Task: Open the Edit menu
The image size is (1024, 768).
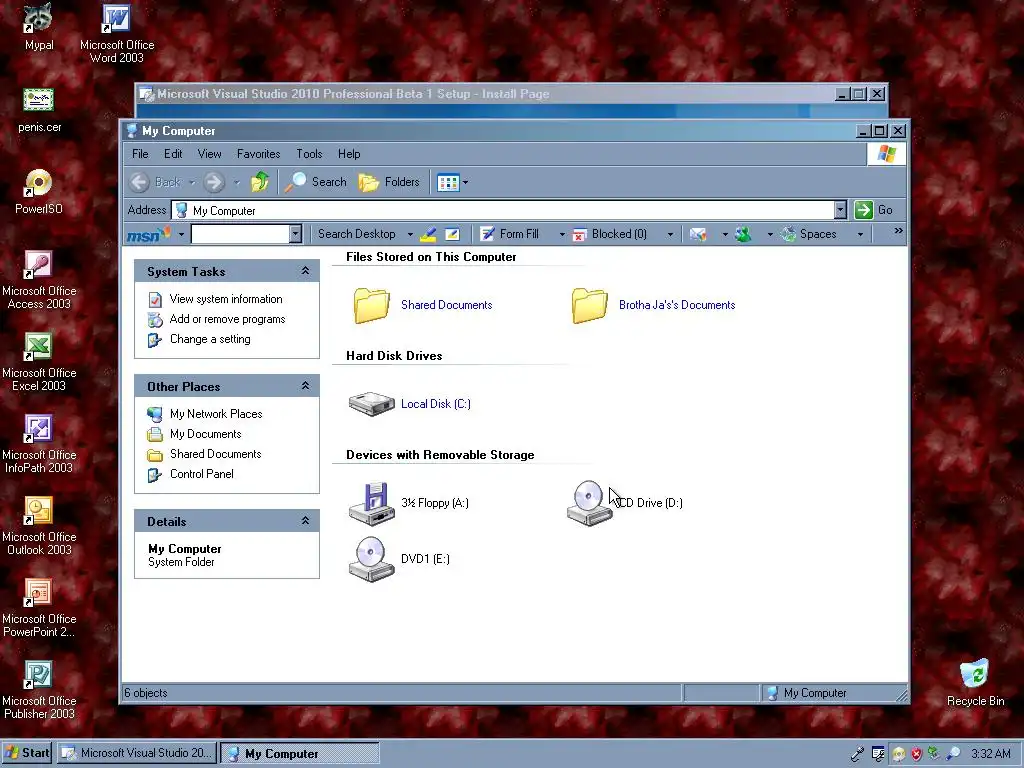Action: [x=173, y=154]
